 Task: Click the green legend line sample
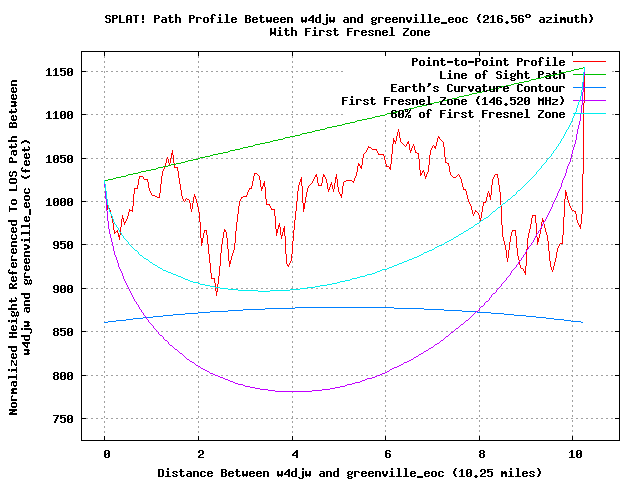589,75
